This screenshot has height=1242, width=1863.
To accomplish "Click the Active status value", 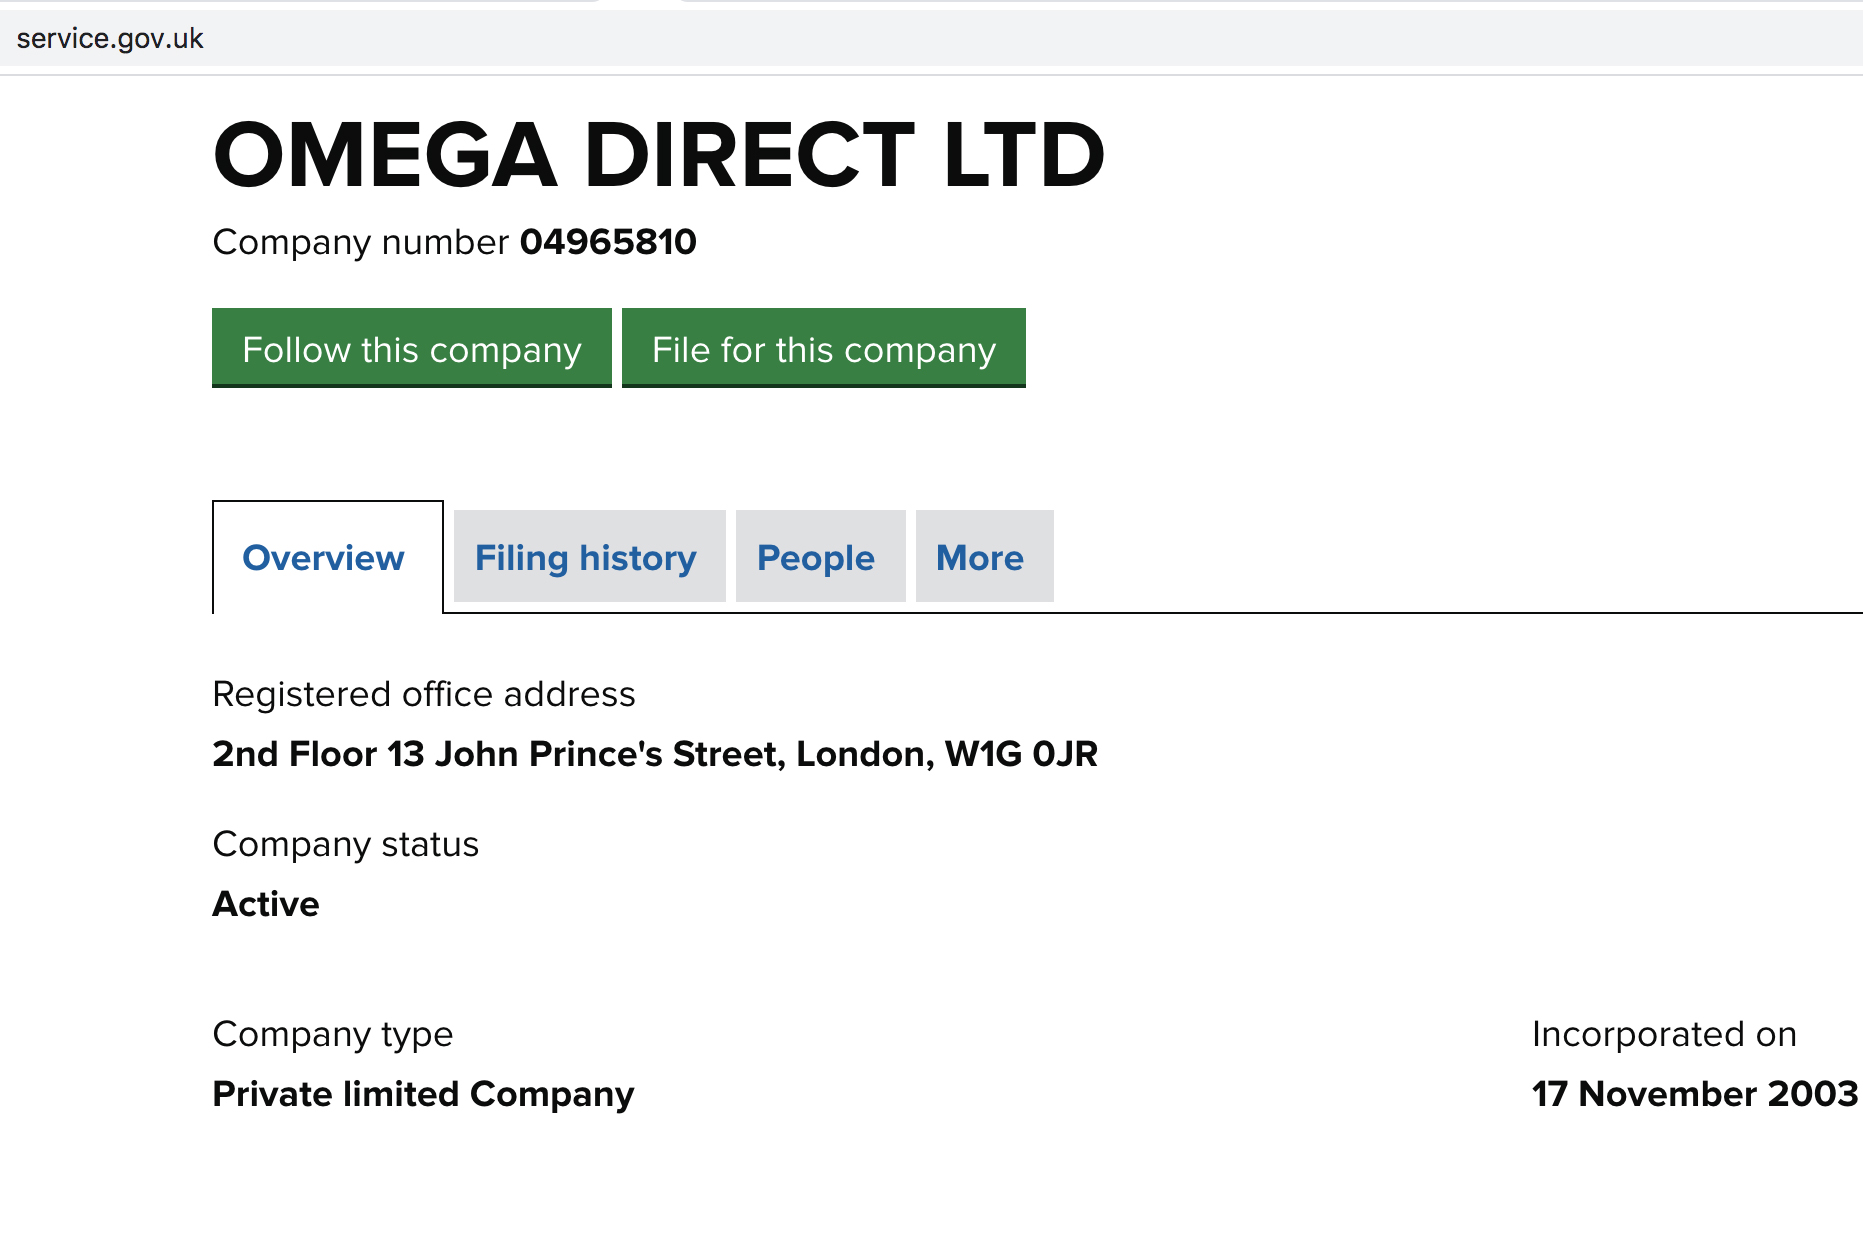I will click(266, 904).
